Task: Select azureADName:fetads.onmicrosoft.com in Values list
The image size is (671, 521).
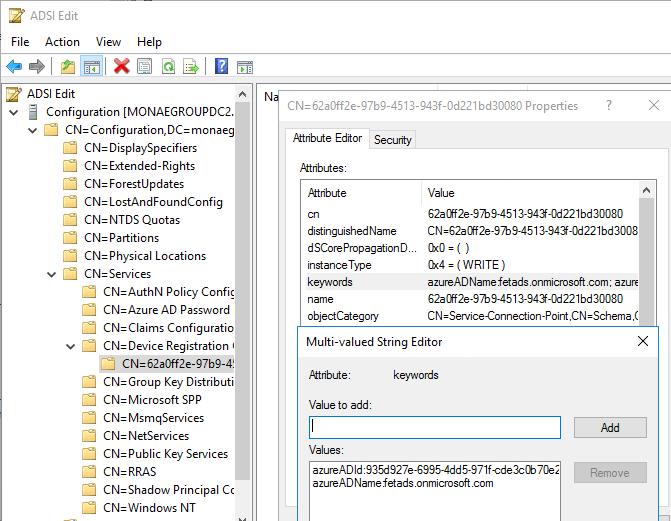Action: (403, 483)
